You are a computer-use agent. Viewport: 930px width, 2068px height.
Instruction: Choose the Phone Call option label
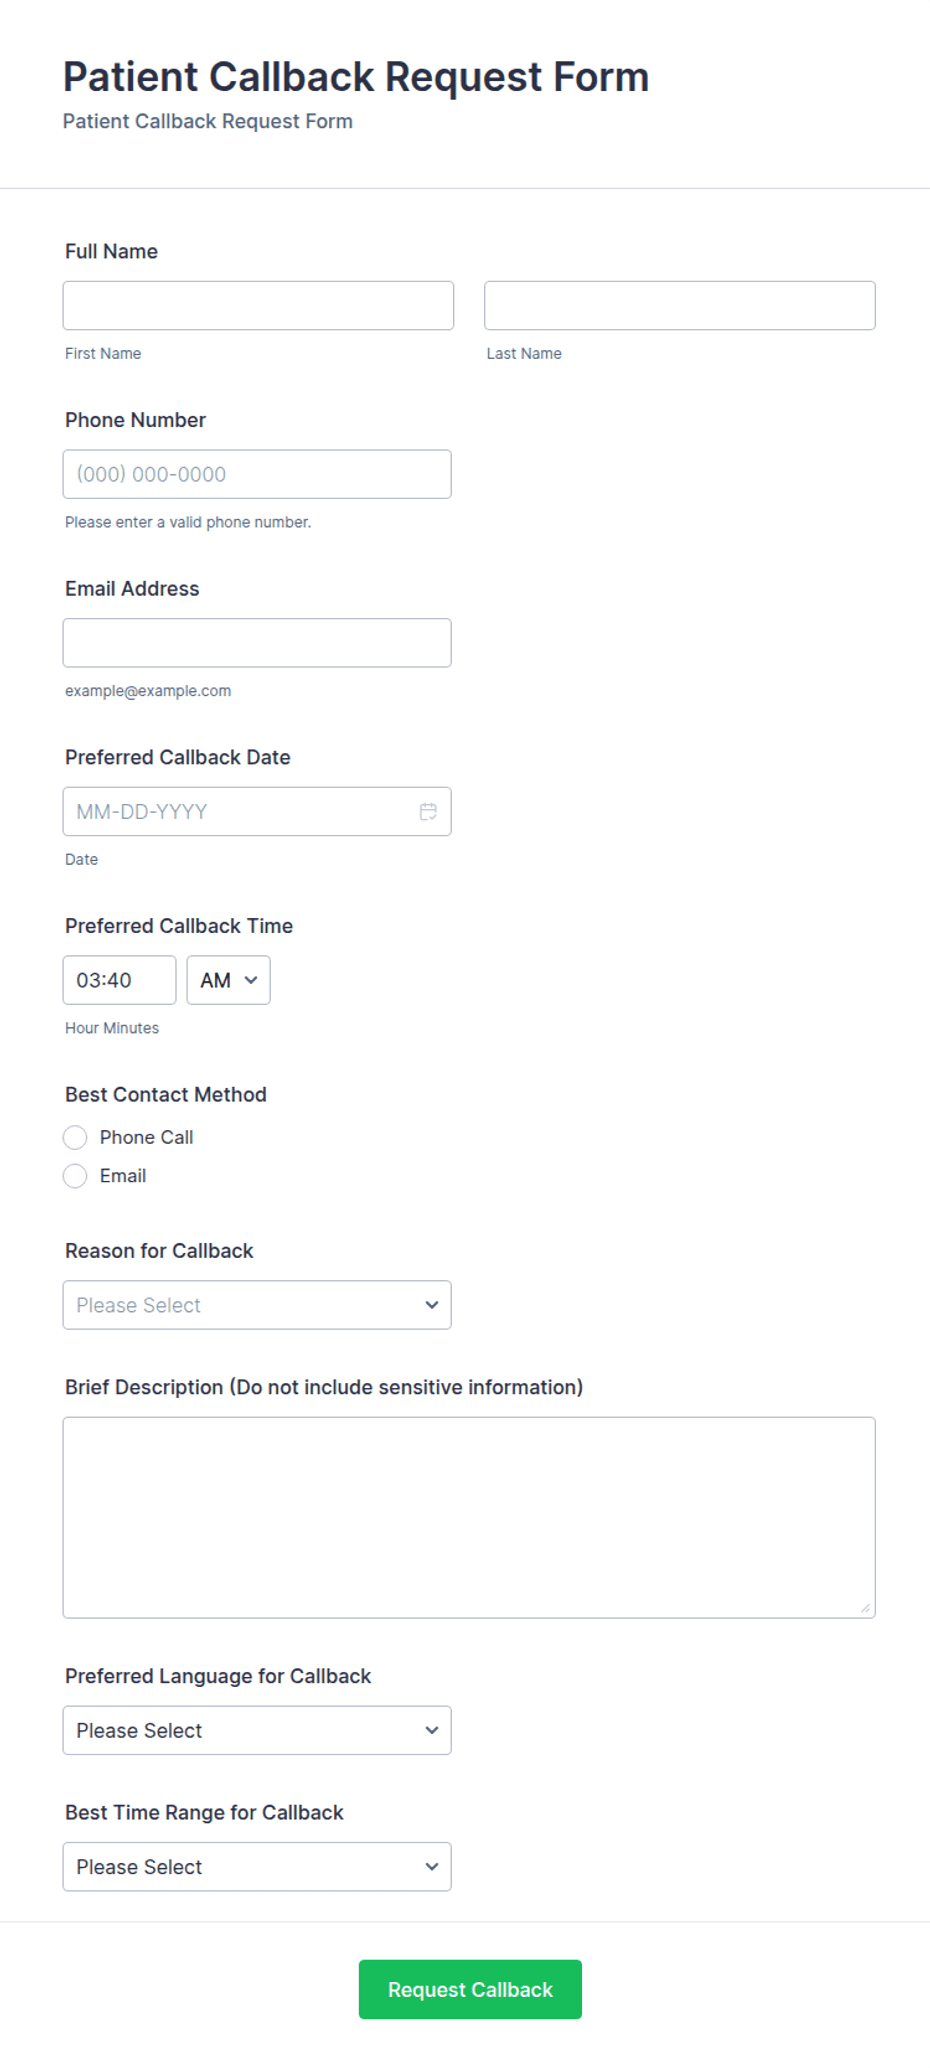tap(146, 1137)
